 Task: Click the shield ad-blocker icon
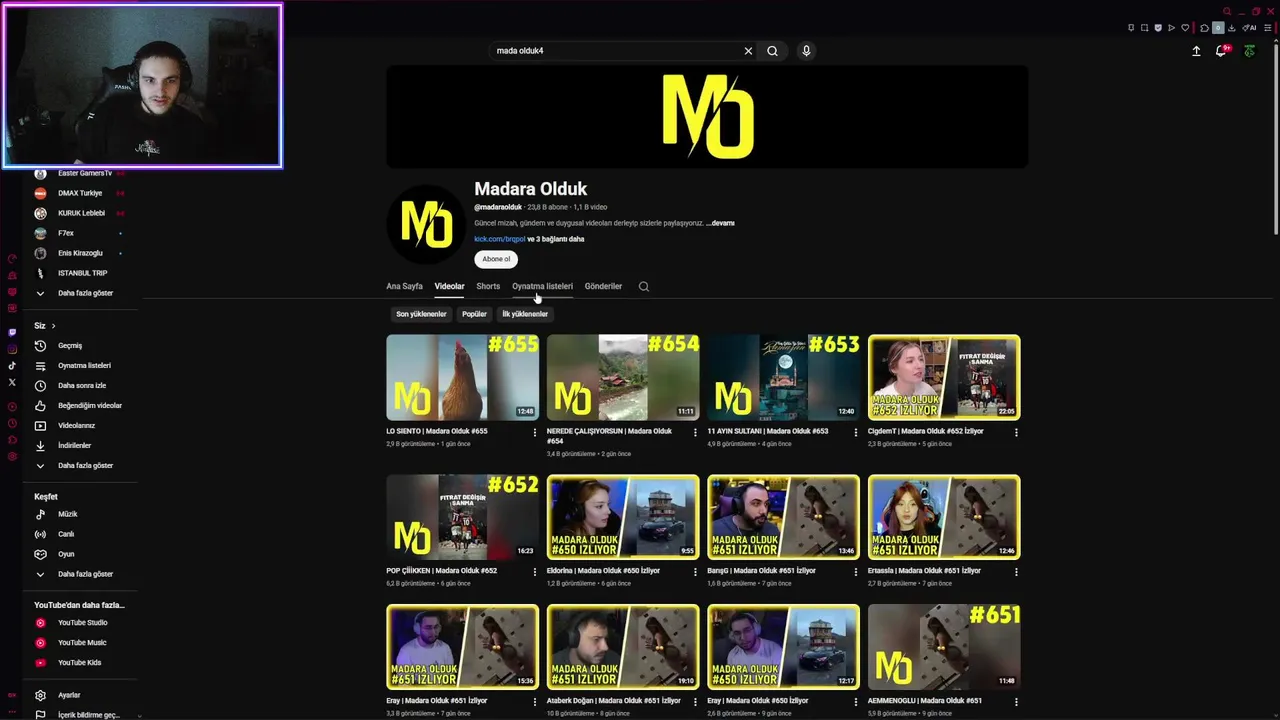pos(1158,28)
